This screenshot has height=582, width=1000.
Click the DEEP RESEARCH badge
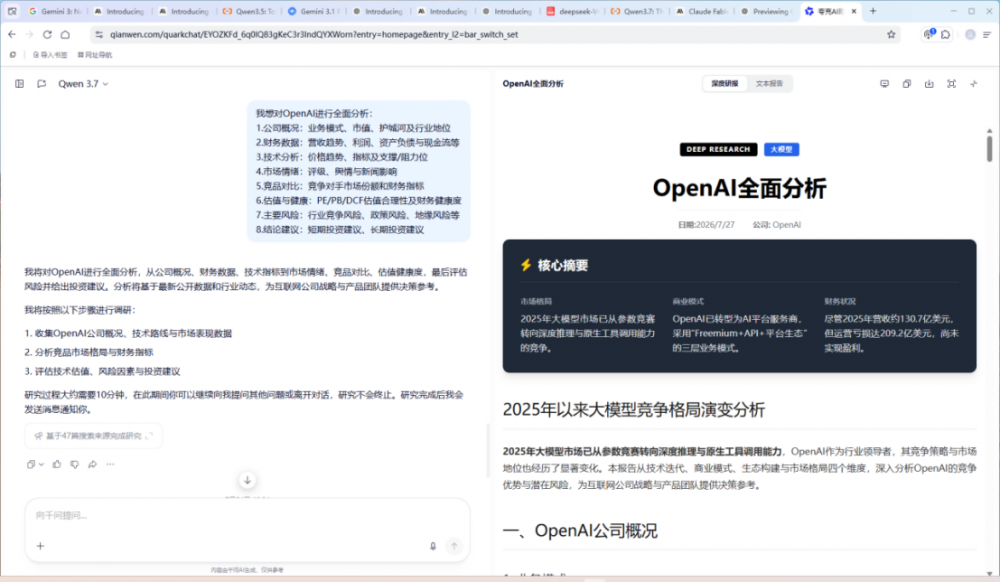point(718,149)
